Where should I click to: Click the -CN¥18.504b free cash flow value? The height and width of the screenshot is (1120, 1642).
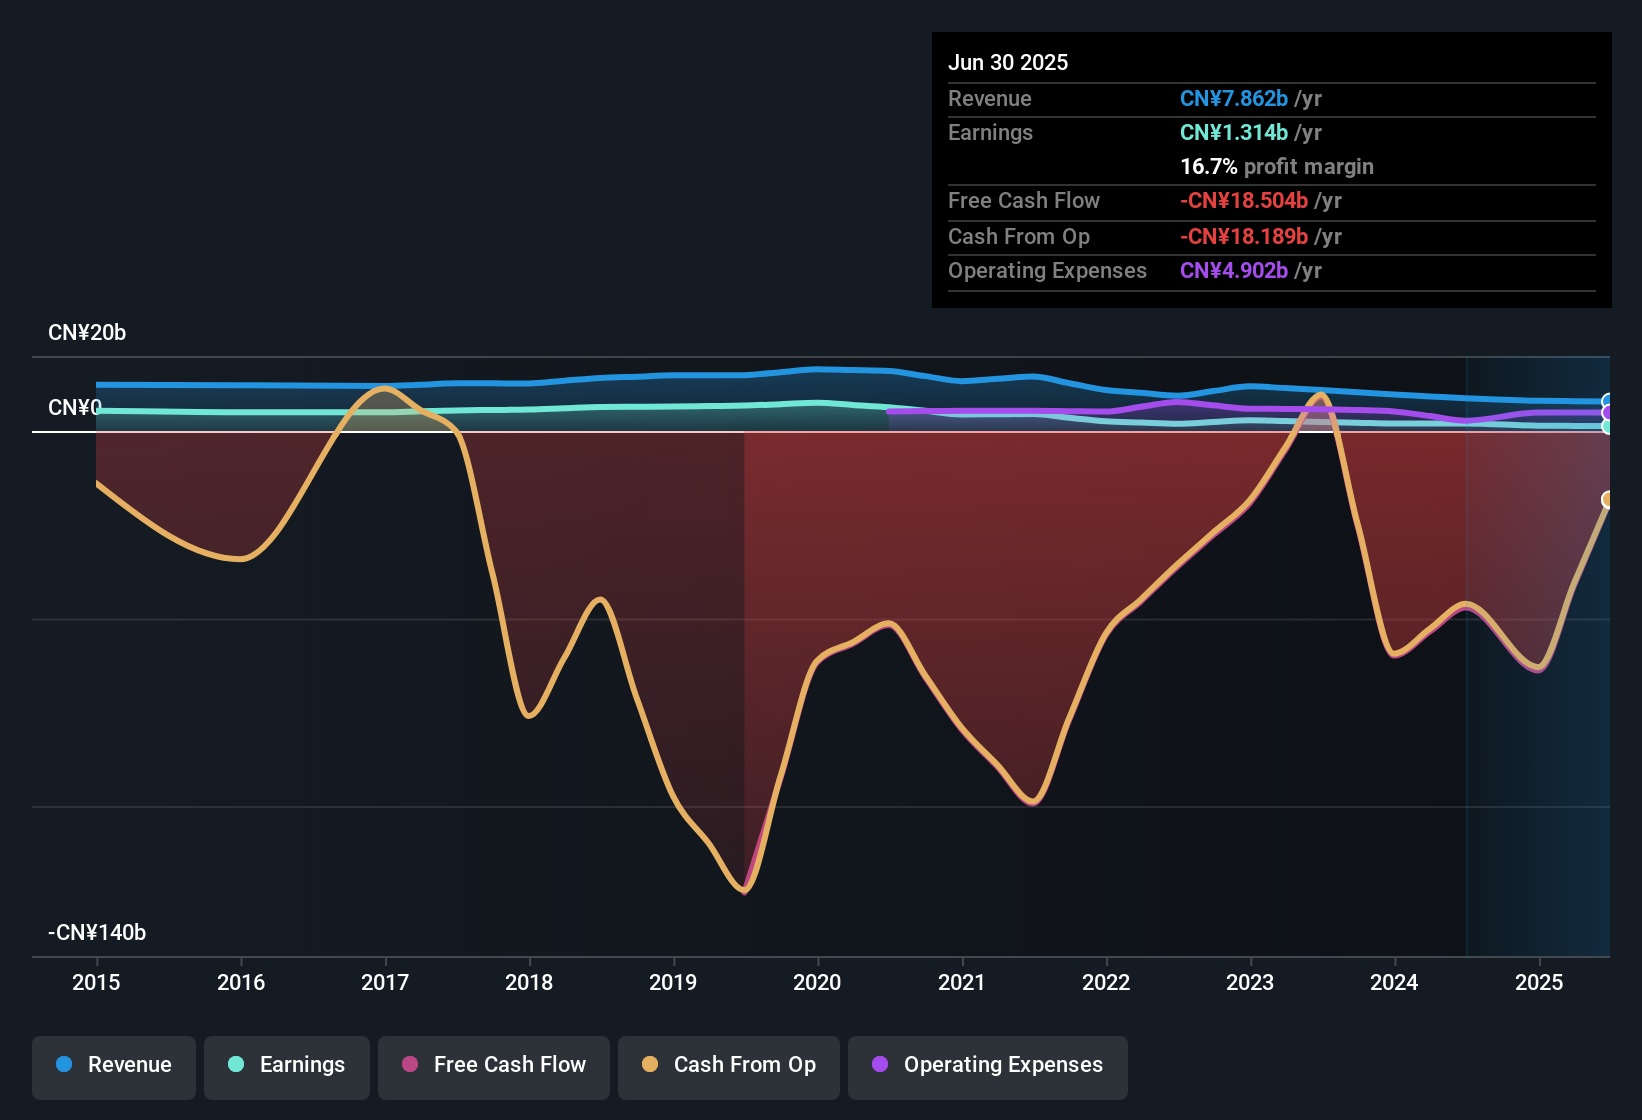[1244, 200]
